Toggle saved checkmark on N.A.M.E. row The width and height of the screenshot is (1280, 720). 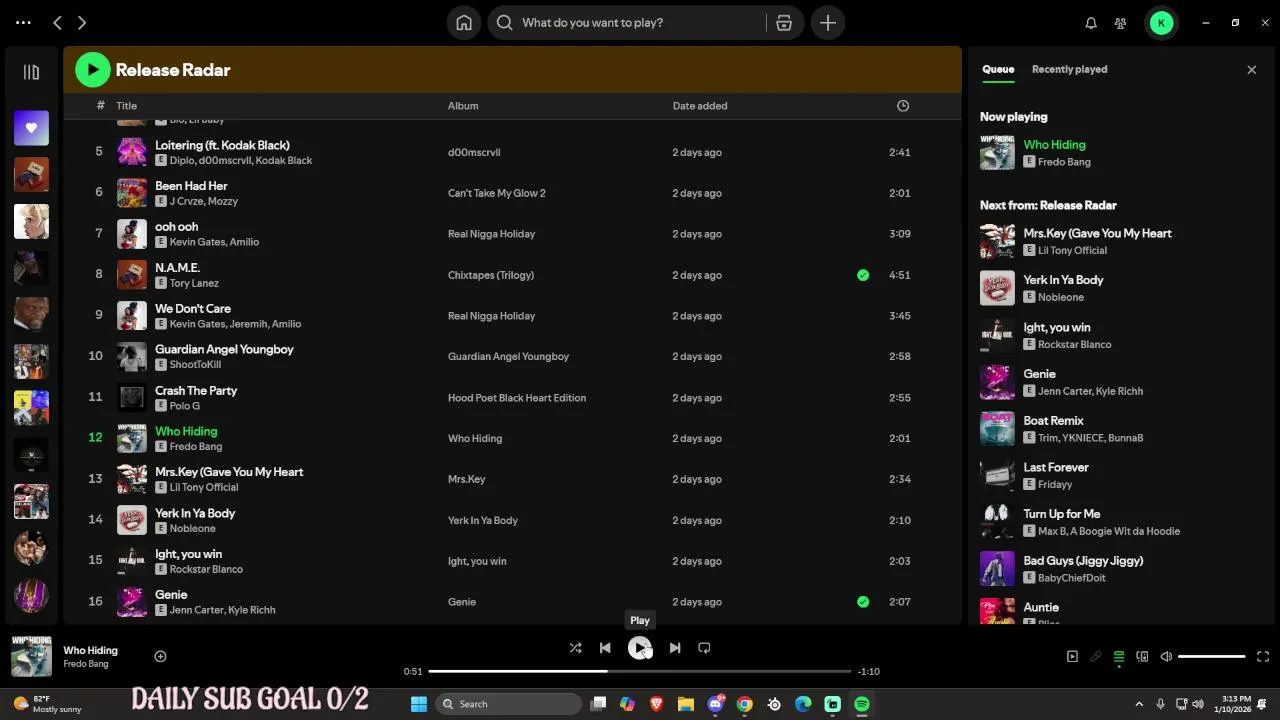pos(863,275)
